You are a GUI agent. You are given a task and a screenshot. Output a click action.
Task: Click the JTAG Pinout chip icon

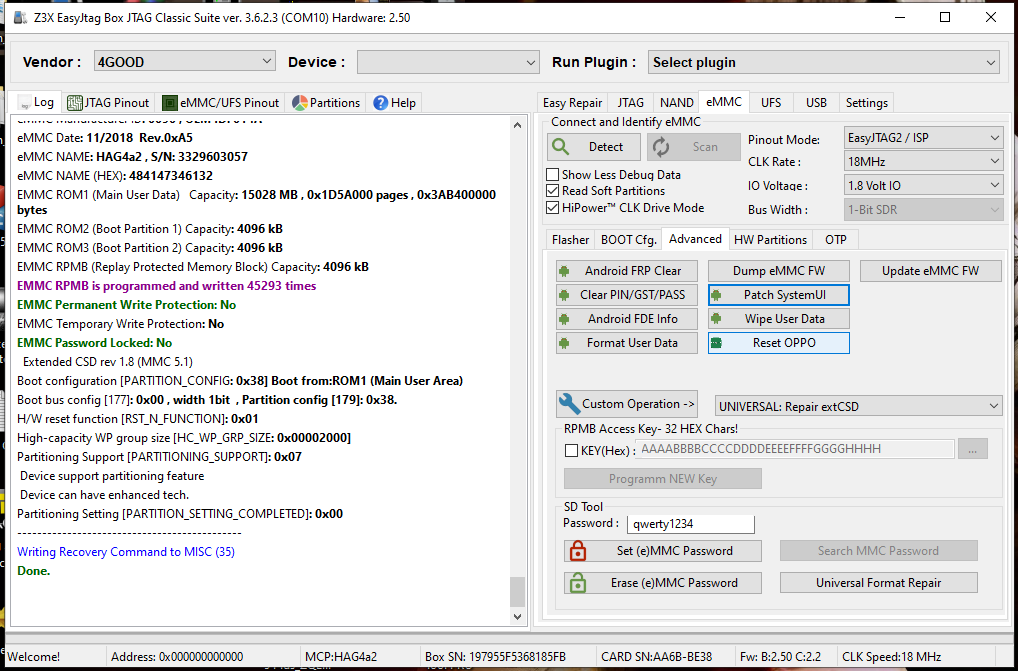75,103
